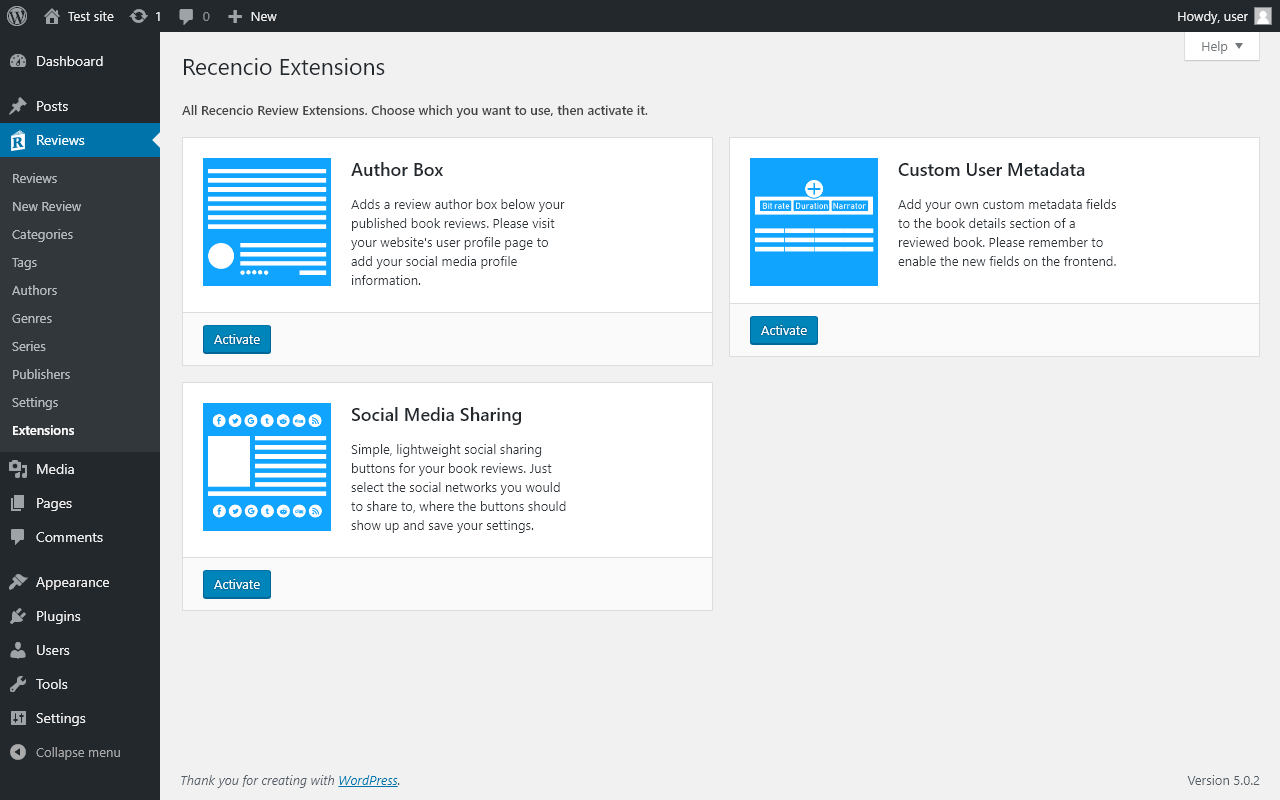The height and width of the screenshot is (800, 1280).
Task: Activate the Custom User Metadata extension
Action: click(x=784, y=331)
